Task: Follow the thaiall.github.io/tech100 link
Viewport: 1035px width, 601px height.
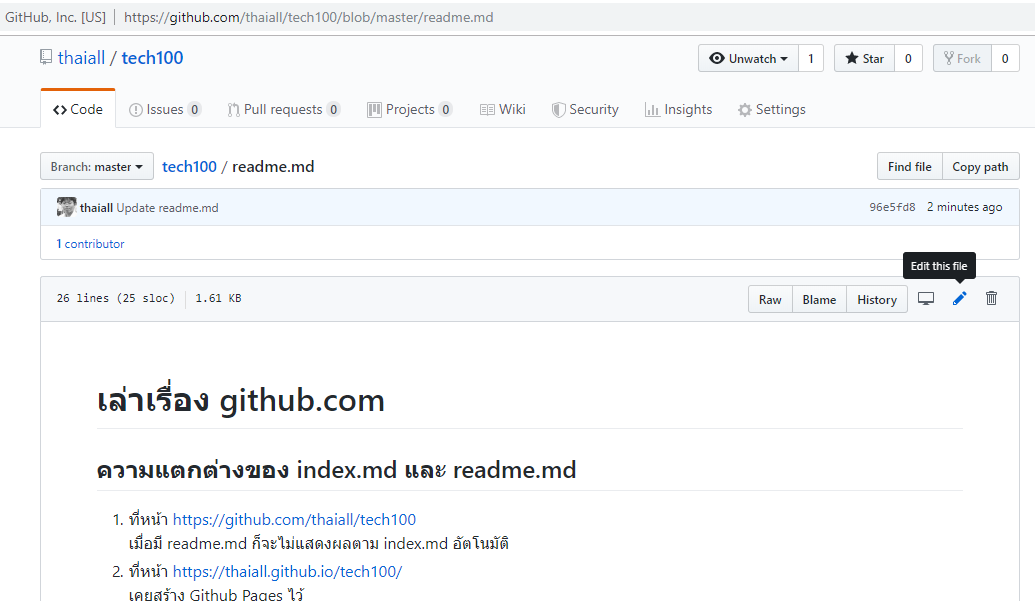Action: [x=287, y=572]
